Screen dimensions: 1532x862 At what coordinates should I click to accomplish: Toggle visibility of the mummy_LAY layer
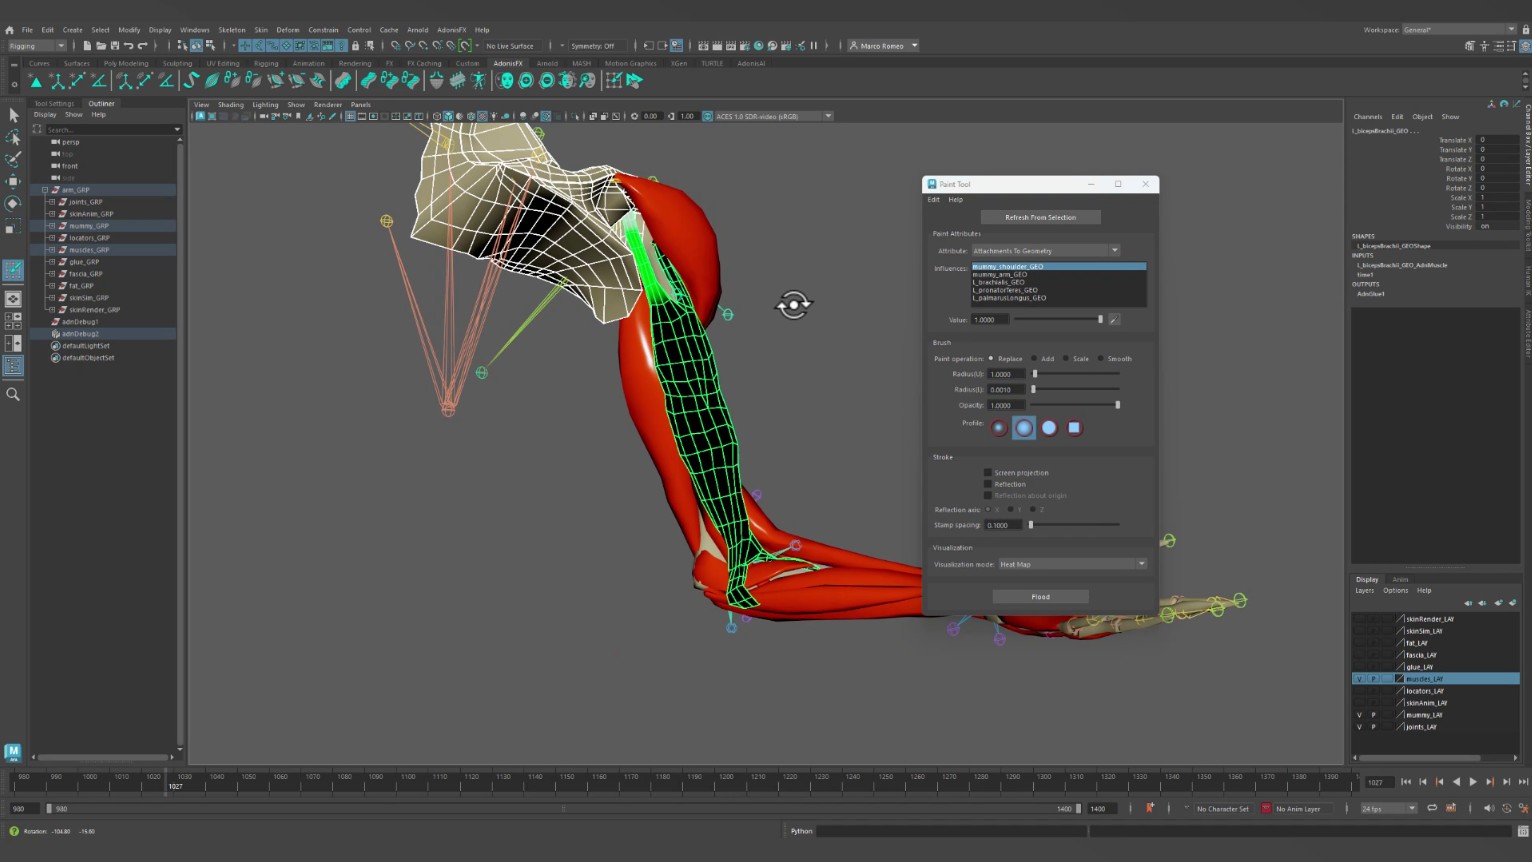coord(1359,715)
